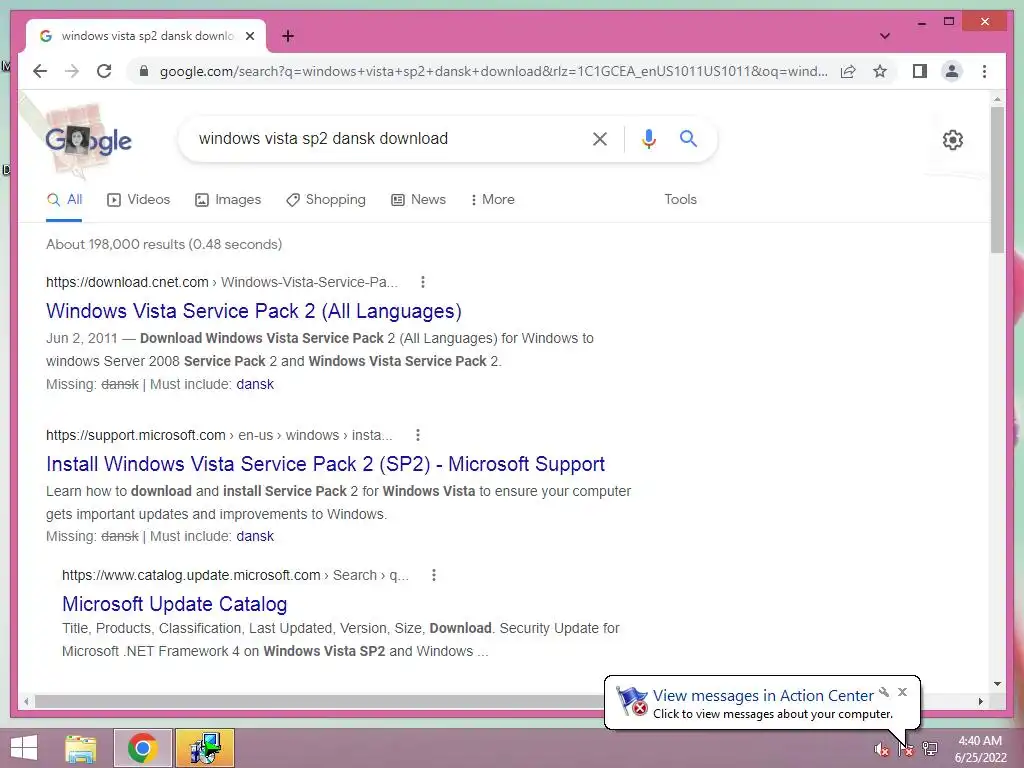Screen dimensions: 1024x768
Task: Open the taskbar clock showing 4:40 AM
Action: pos(980,748)
